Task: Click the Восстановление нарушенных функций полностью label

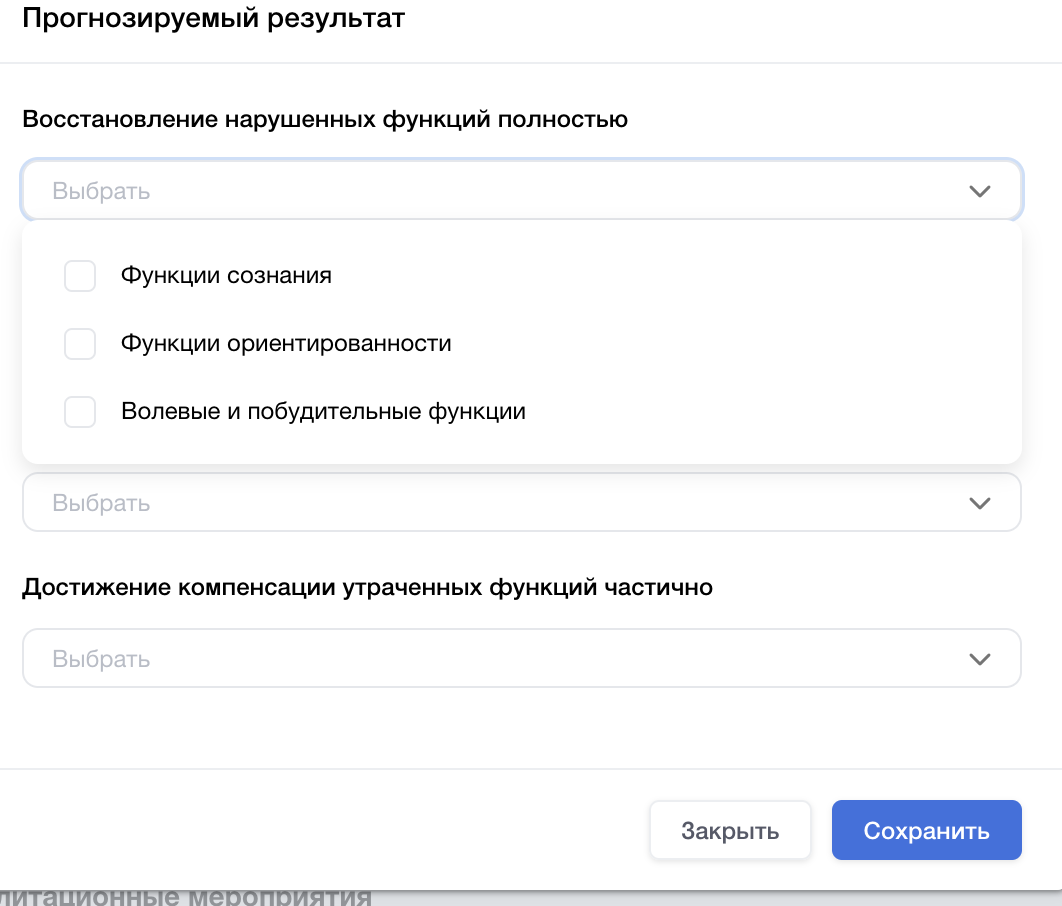Action: (325, 120)
